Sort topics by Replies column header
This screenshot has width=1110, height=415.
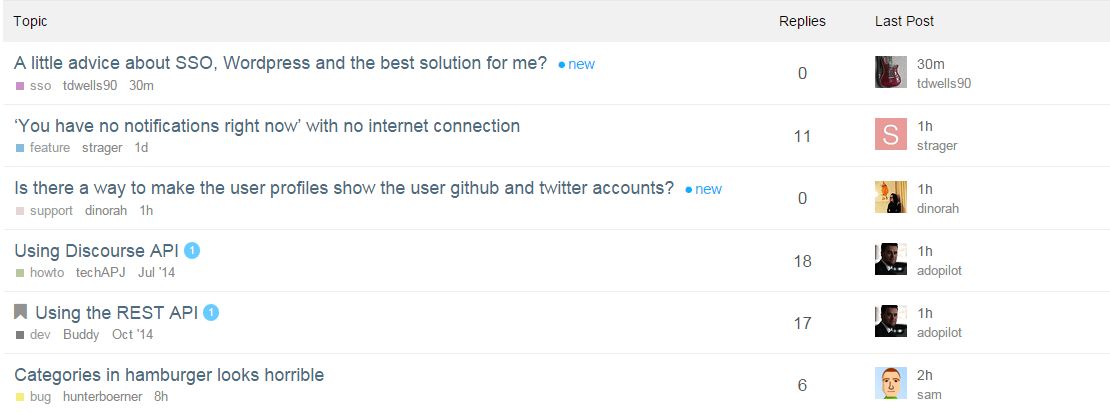click(x=802, y=21)
